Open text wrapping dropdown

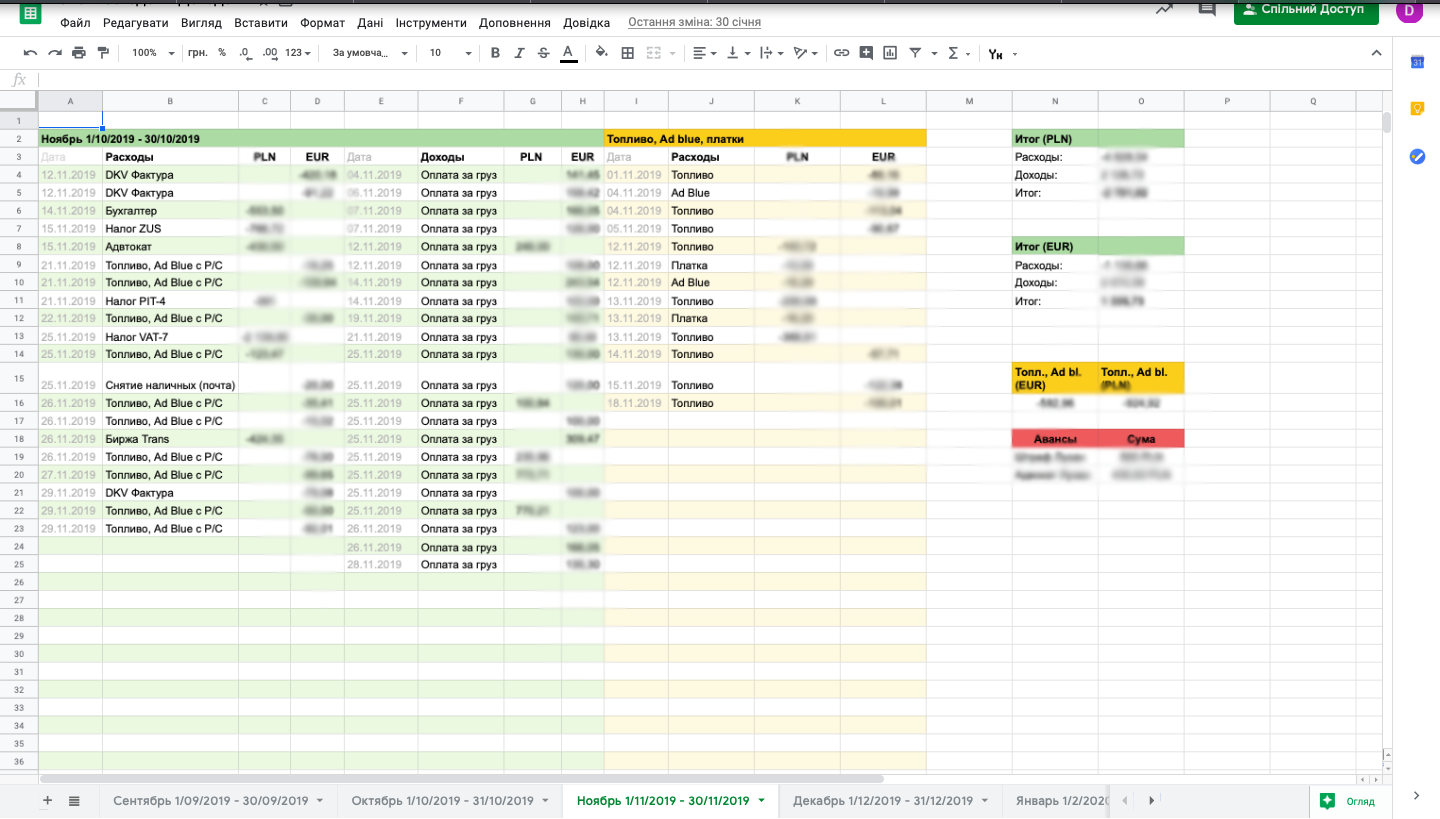click(x=771, y=53)
